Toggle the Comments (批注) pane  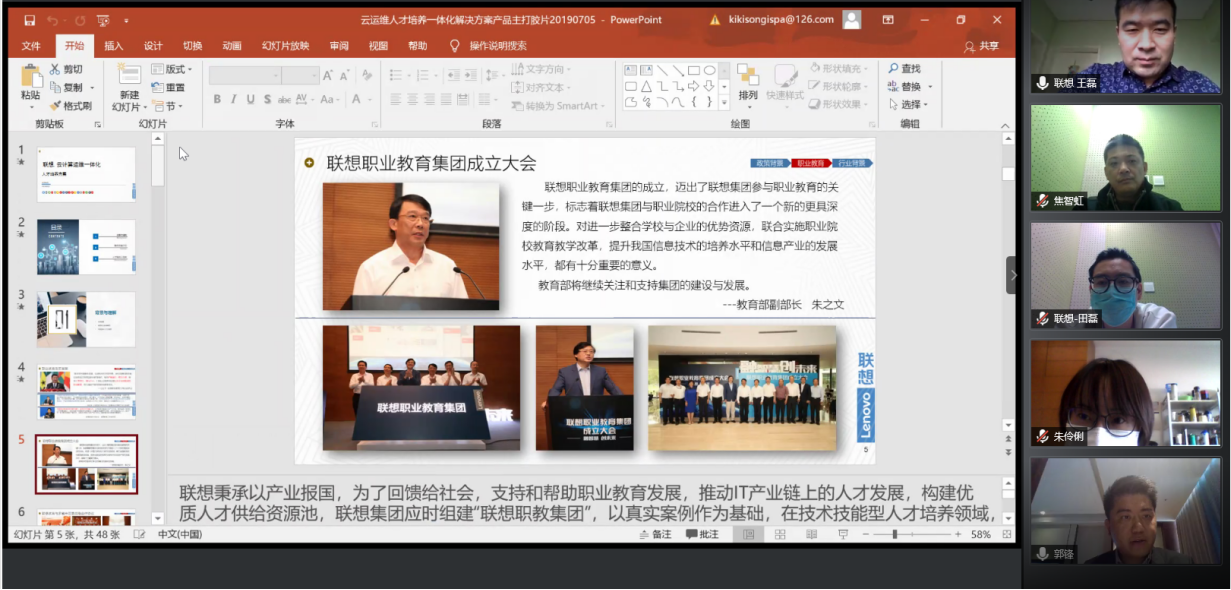tap(702, 535)
